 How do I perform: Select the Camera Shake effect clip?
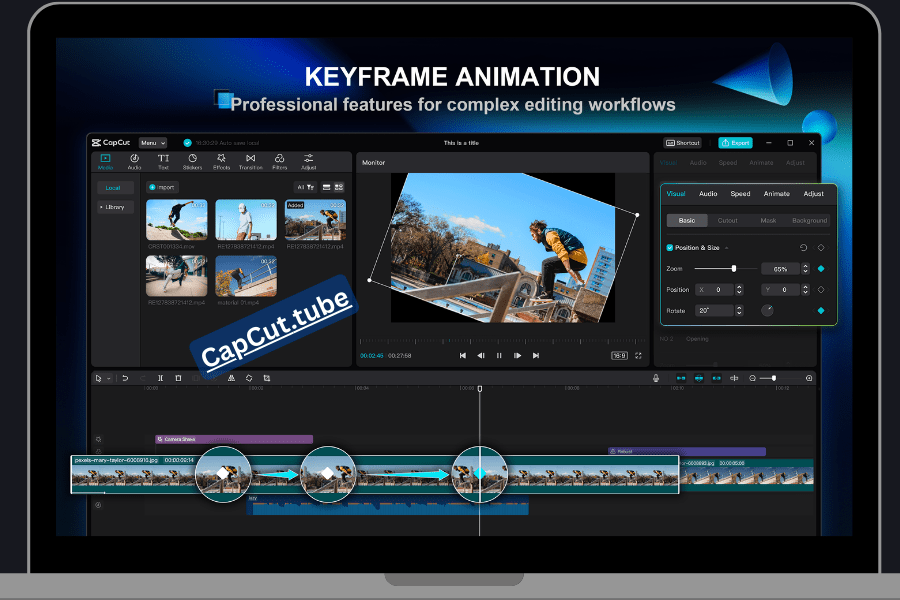point(234,439)
